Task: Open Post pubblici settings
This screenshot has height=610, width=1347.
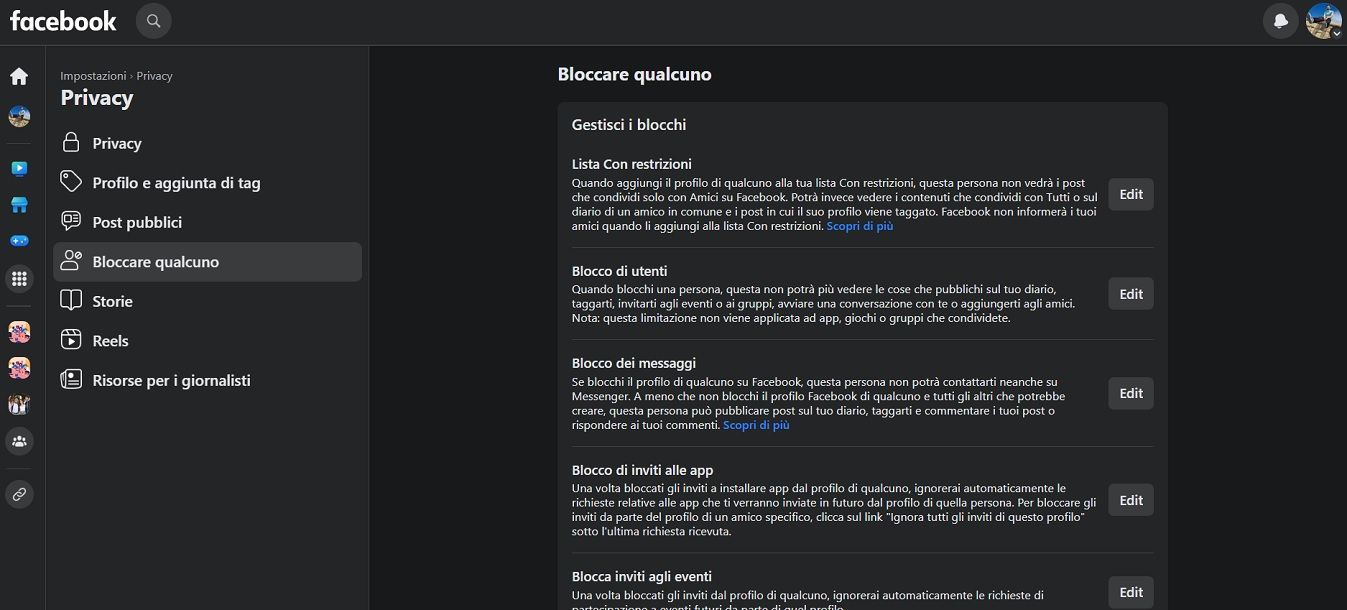Action: point(207,222)
